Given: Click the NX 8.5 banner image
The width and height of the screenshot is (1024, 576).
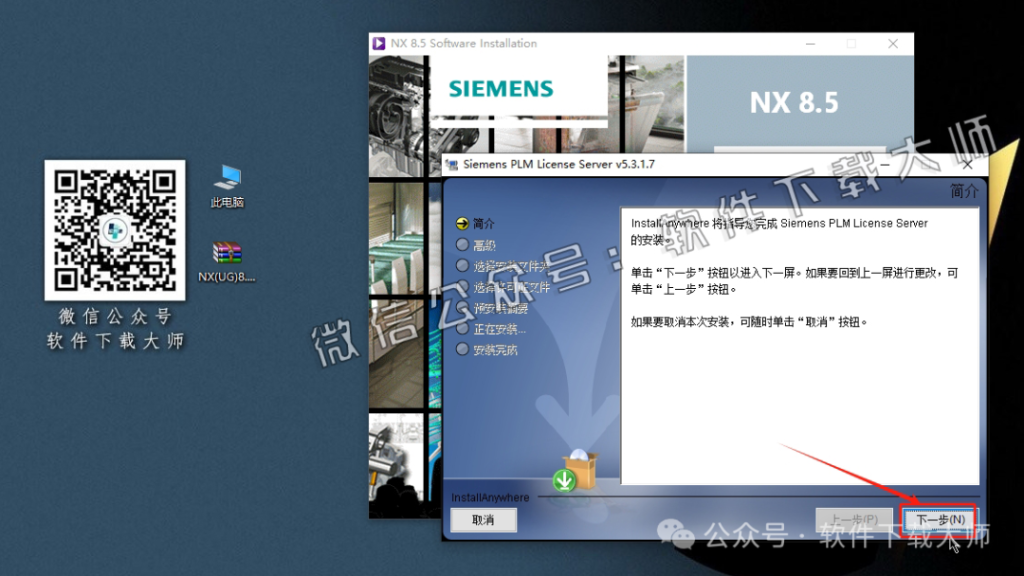Looking at the screenshot, I should point(795,101).
